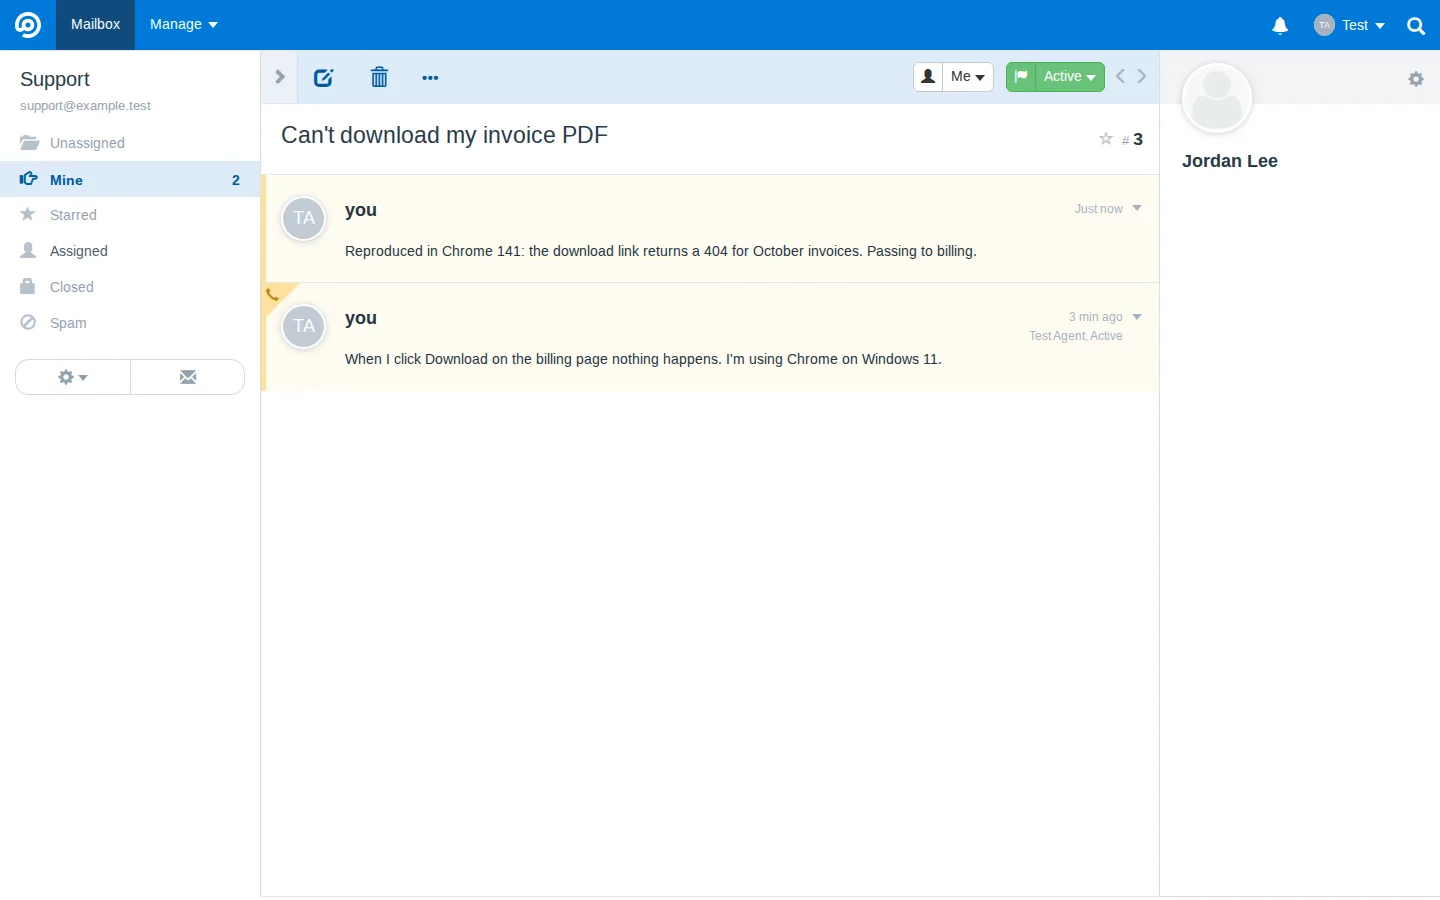Image resolution: width=1440 pixels, height=900 pixels.
Task: Delete conversation with the trash icon
Action: click(379, 77)
